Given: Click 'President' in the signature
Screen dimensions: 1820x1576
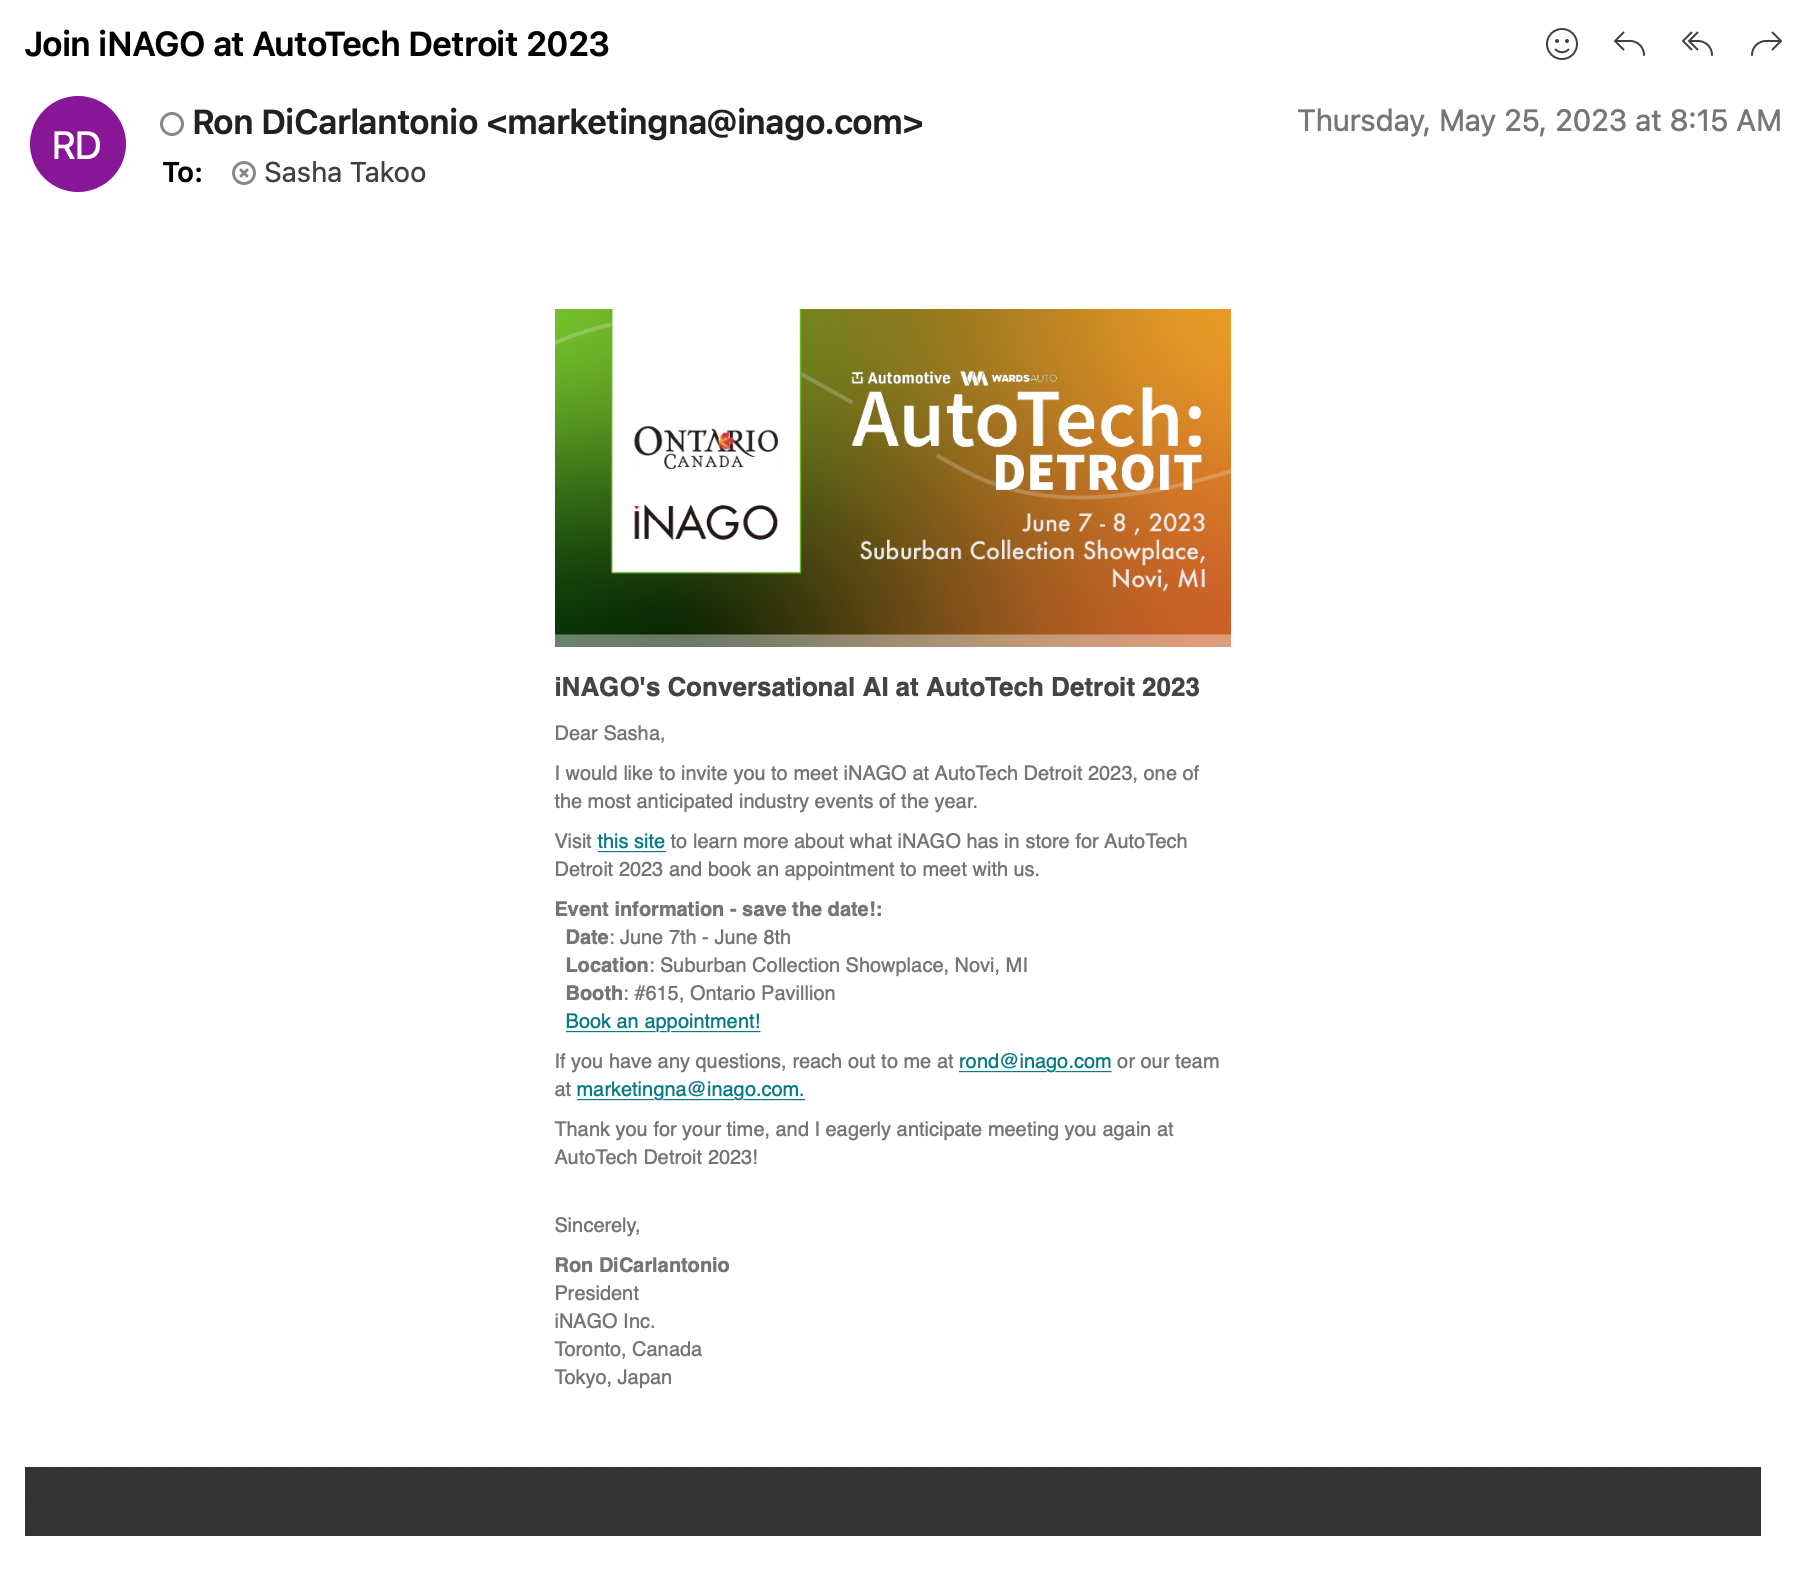Looking at the screenshot, I should tap(597, 1293).
